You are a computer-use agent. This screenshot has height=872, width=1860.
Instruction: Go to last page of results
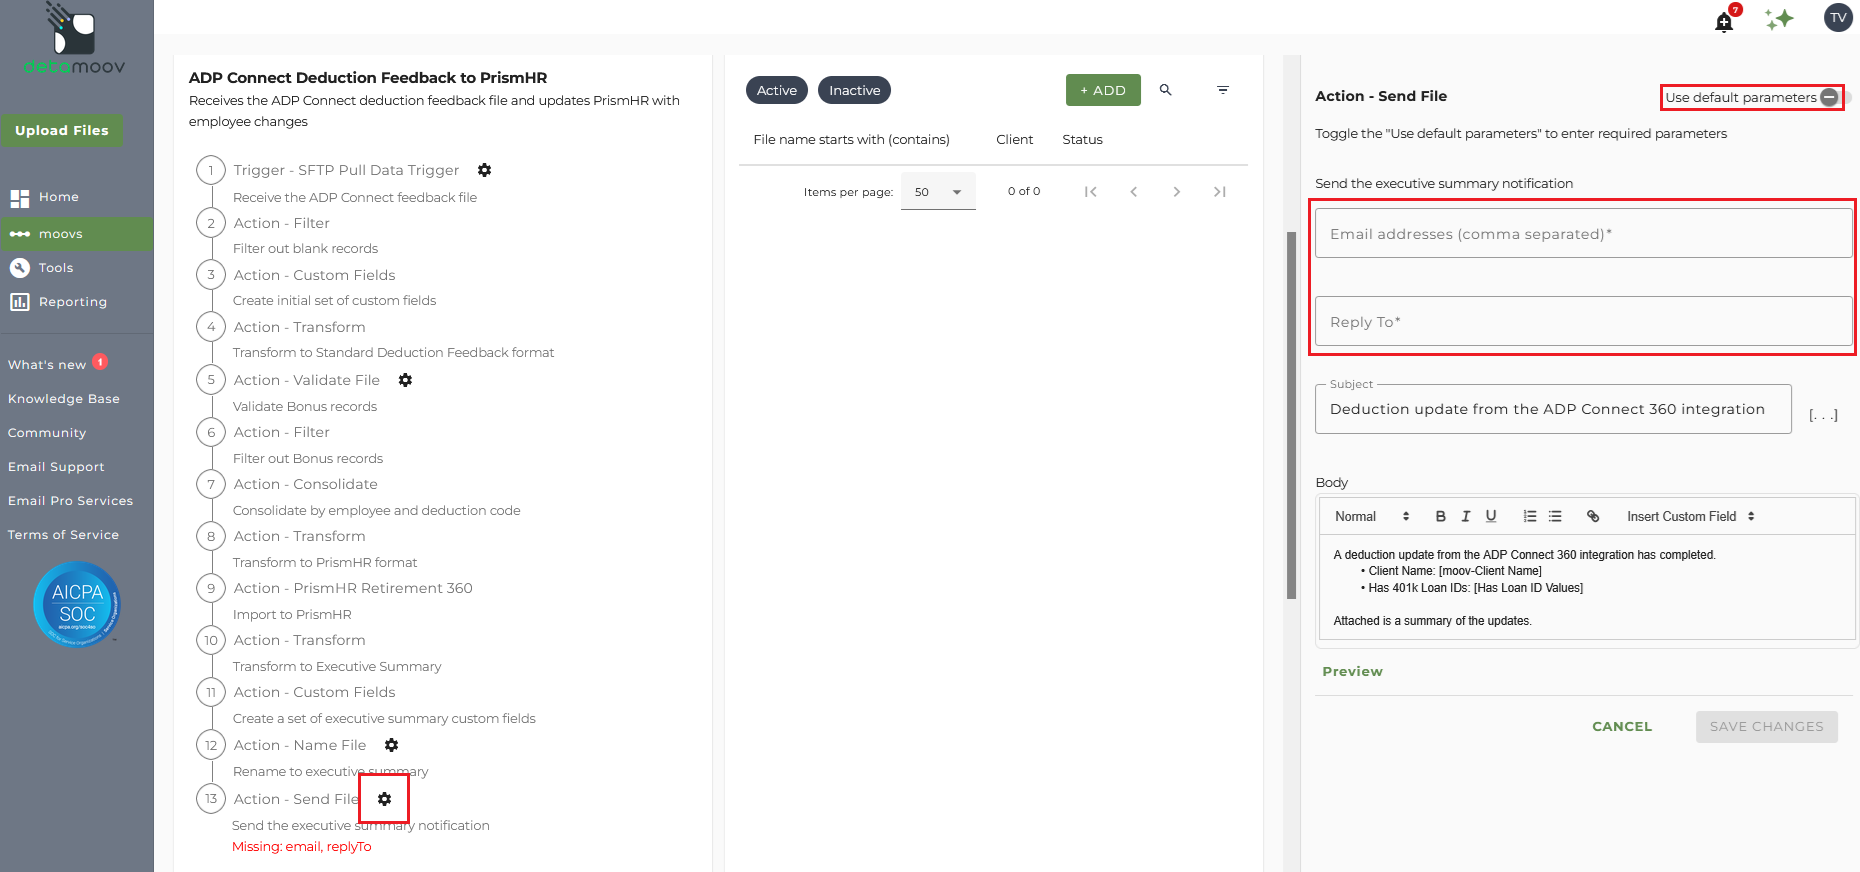pos(1219,192)
